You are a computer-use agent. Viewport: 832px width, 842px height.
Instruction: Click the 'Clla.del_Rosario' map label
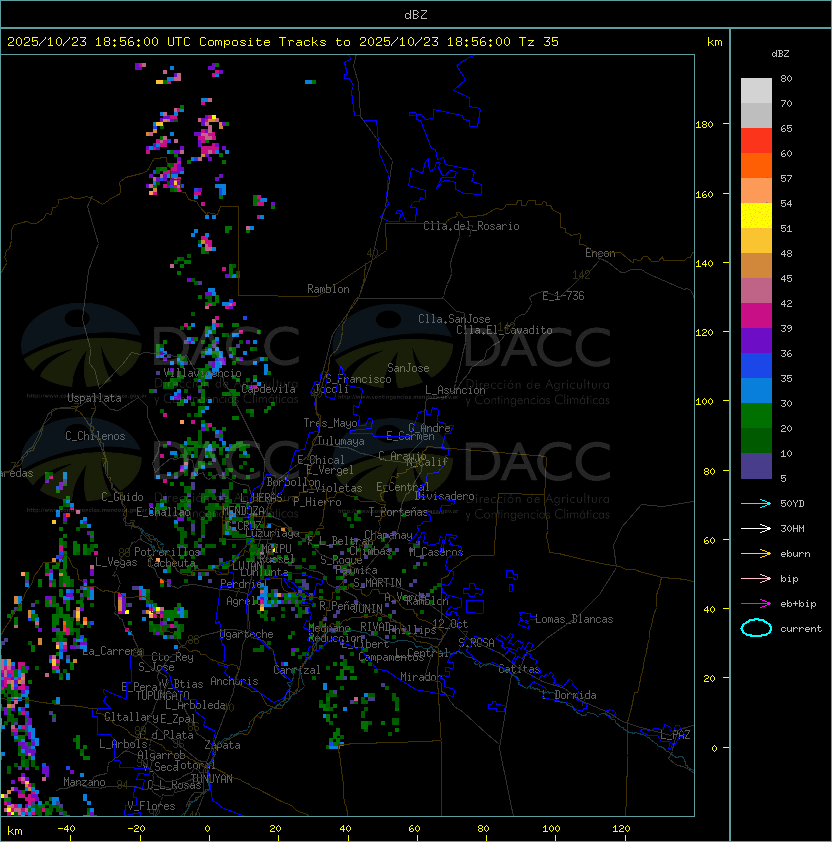471,226
